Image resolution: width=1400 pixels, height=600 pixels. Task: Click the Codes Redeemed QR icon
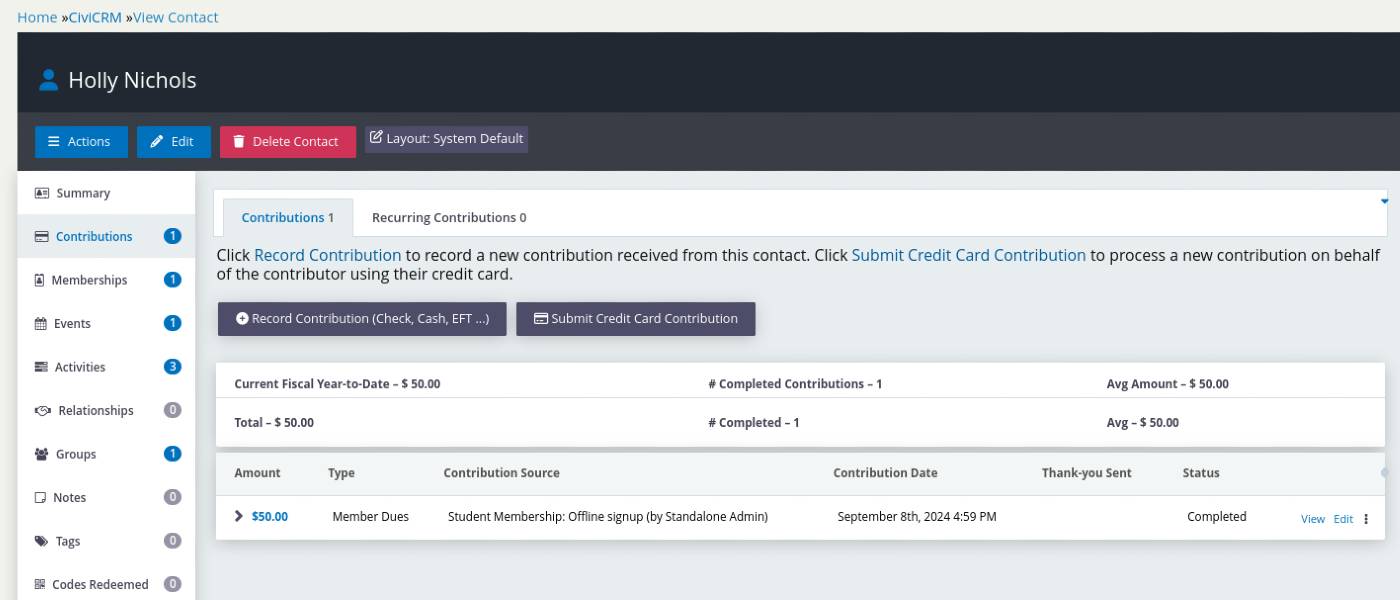coord(39,584)
